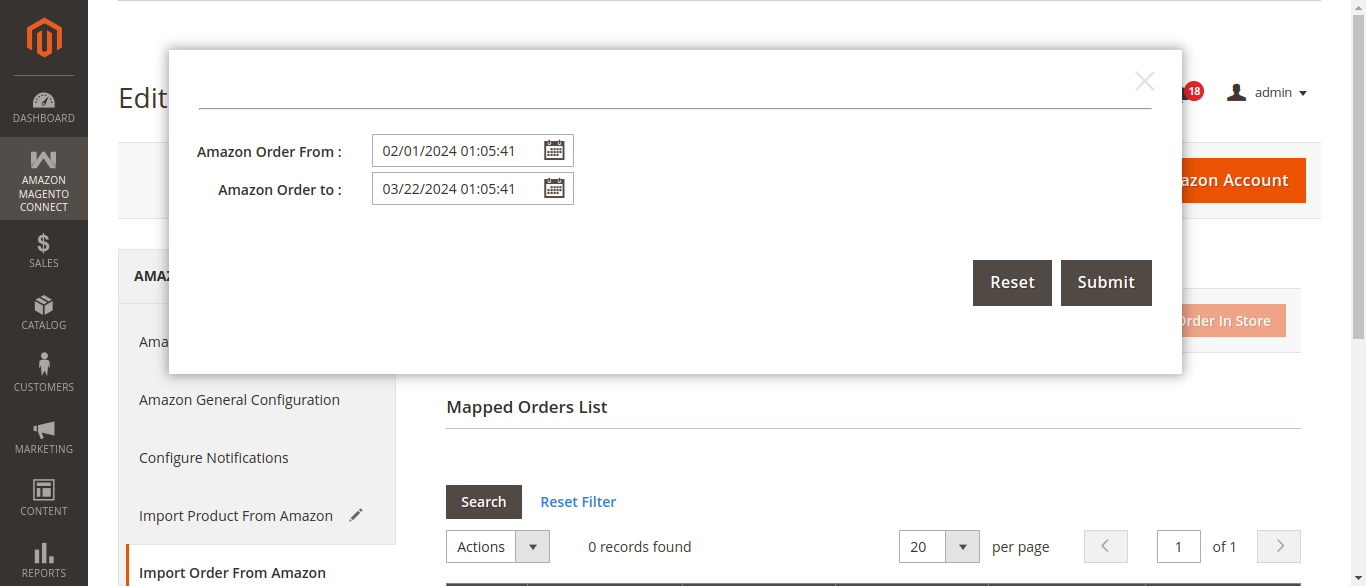Open the Catalog sidebar menu
This screenshot has width=1366, height=586.
44,313
